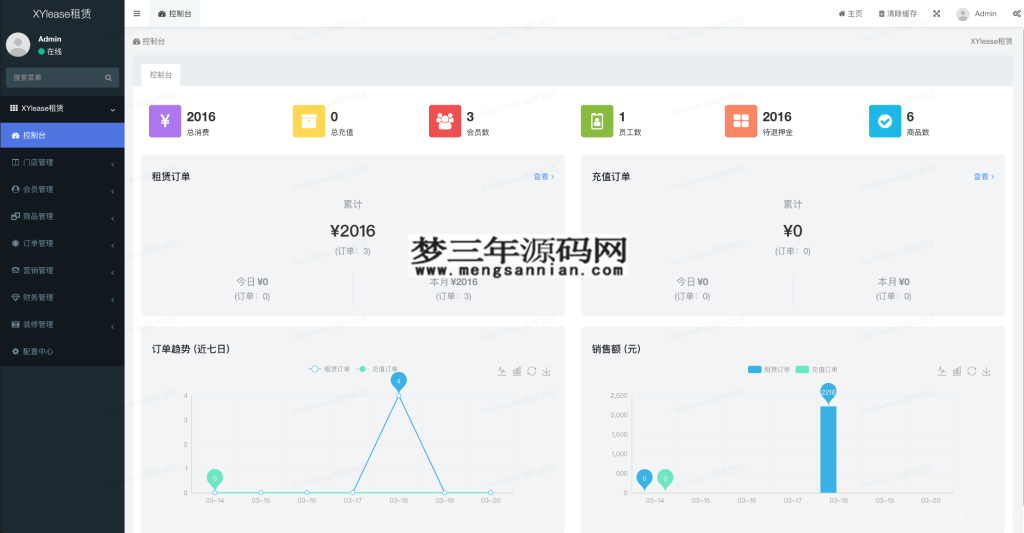The width and height of the screenshot is (1024, 533).
Task: Click the purple yen 总消费 icon
Action: (x=165, y=121)
